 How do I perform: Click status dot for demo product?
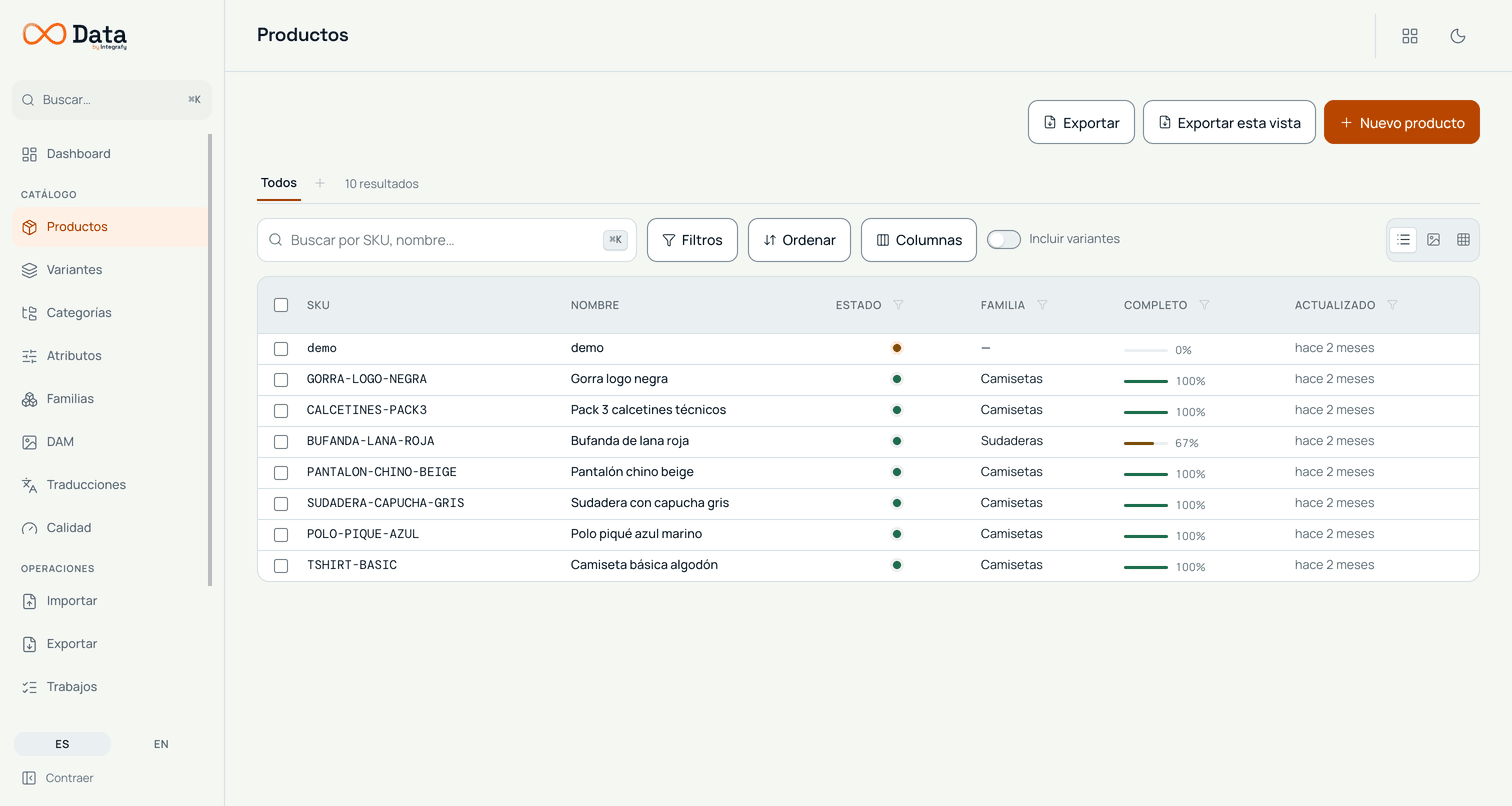(897, 348)
